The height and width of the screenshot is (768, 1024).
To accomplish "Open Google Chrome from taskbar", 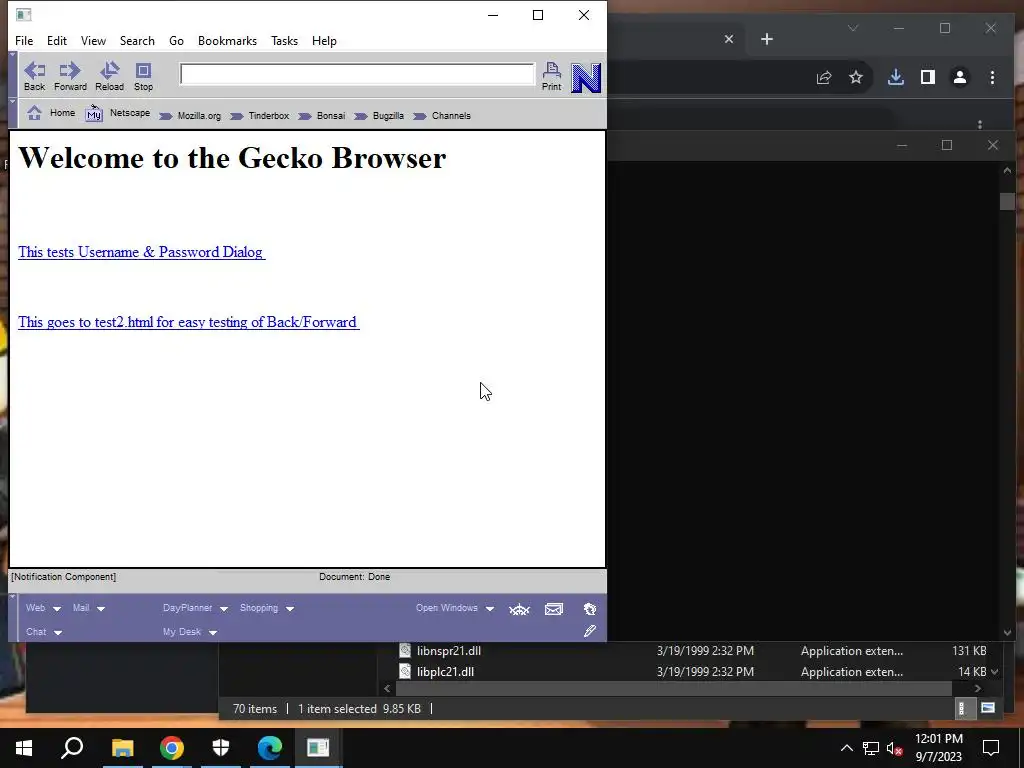I will pos(172,748).
